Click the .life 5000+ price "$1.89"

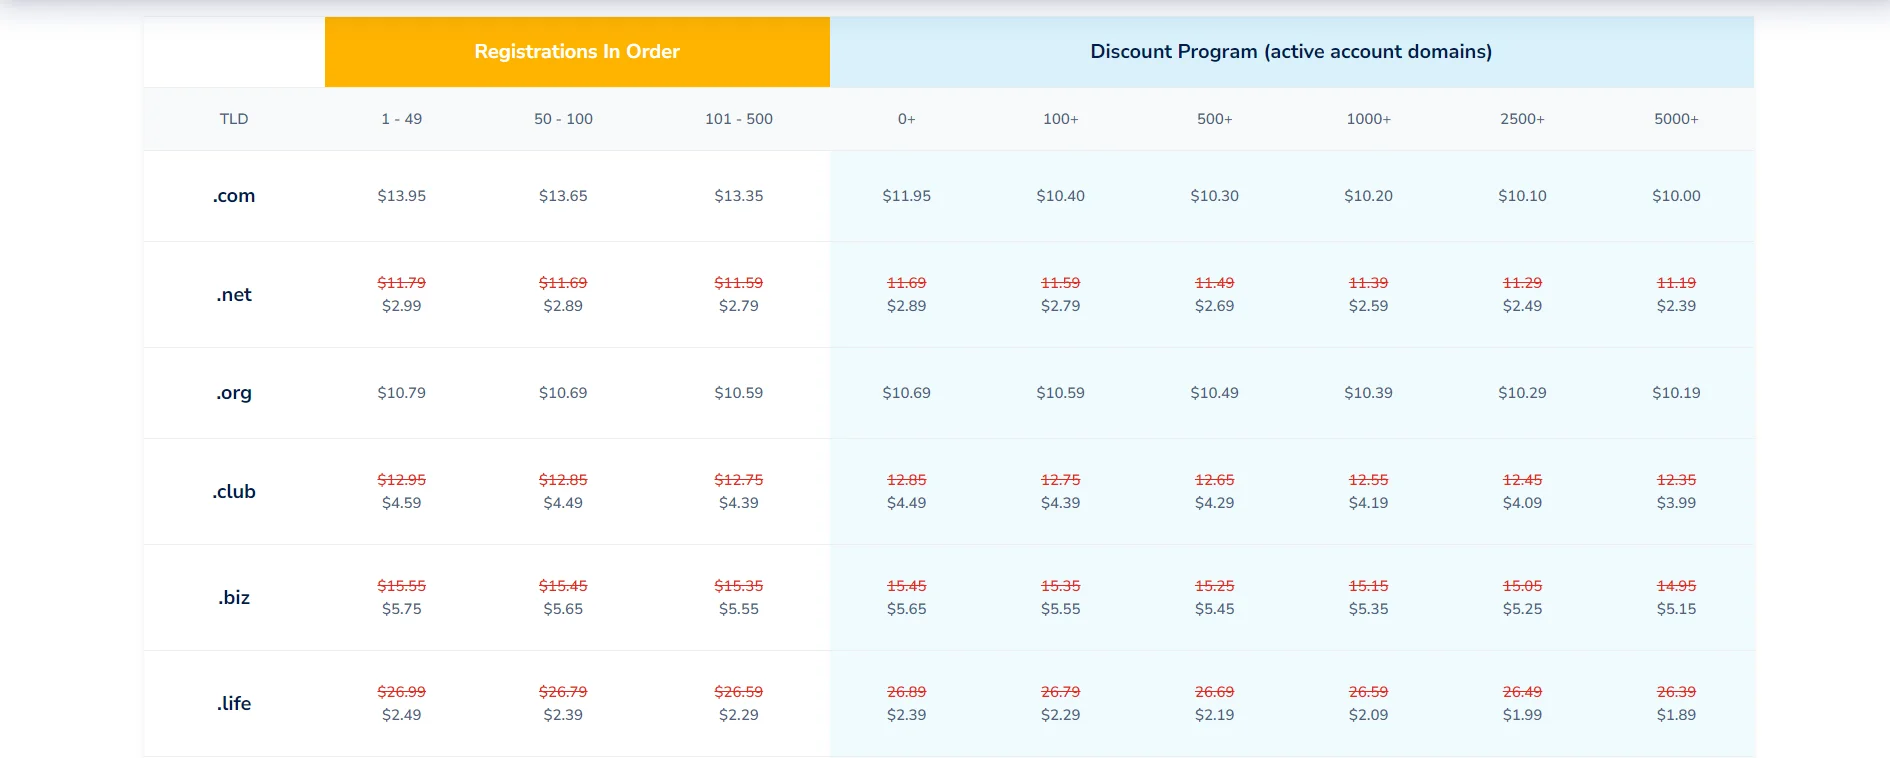tap(1677, 715)
